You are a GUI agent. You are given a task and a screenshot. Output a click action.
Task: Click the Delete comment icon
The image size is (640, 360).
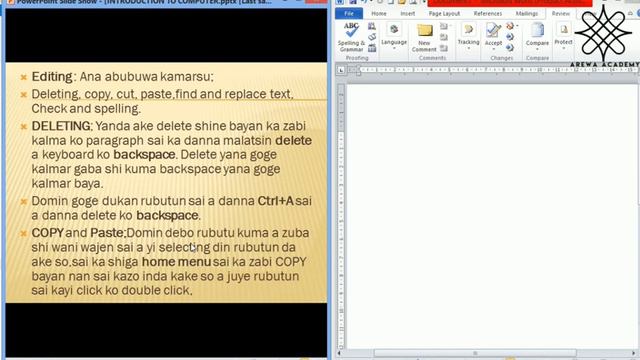[444, 26]
